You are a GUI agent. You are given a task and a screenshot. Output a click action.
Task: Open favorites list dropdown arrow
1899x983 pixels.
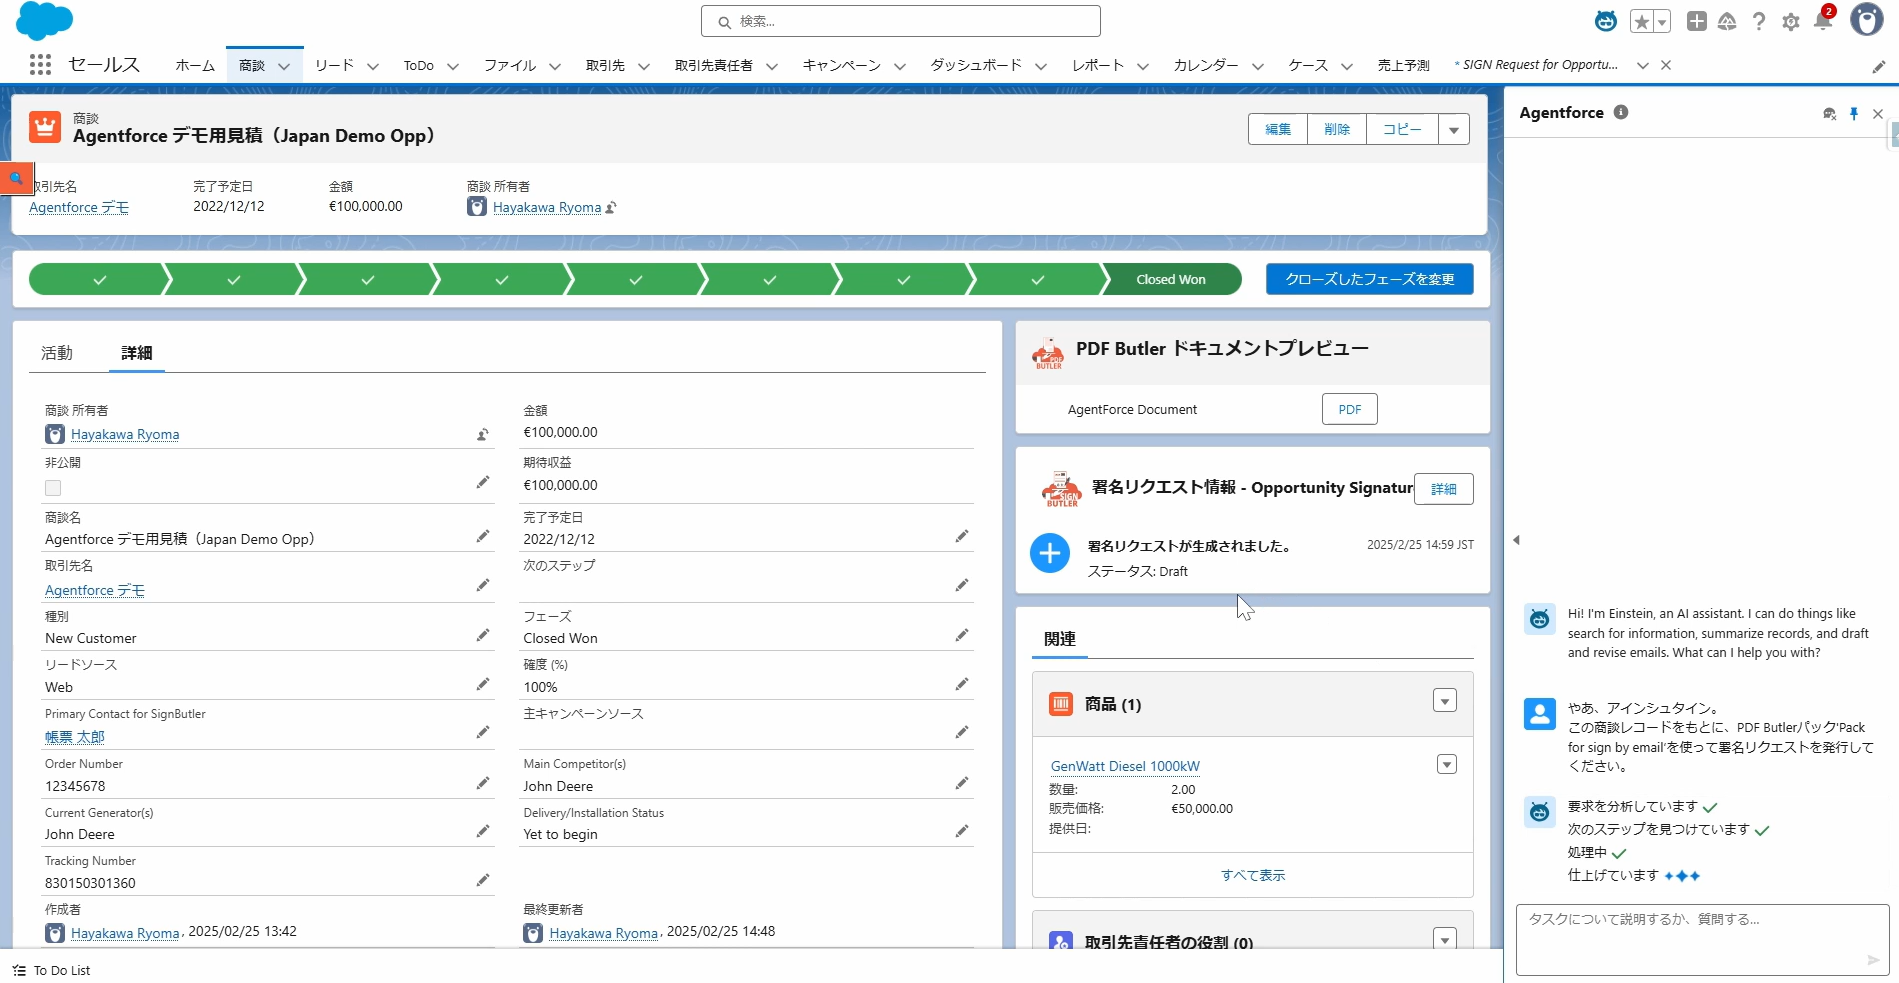coord(1662,22)
